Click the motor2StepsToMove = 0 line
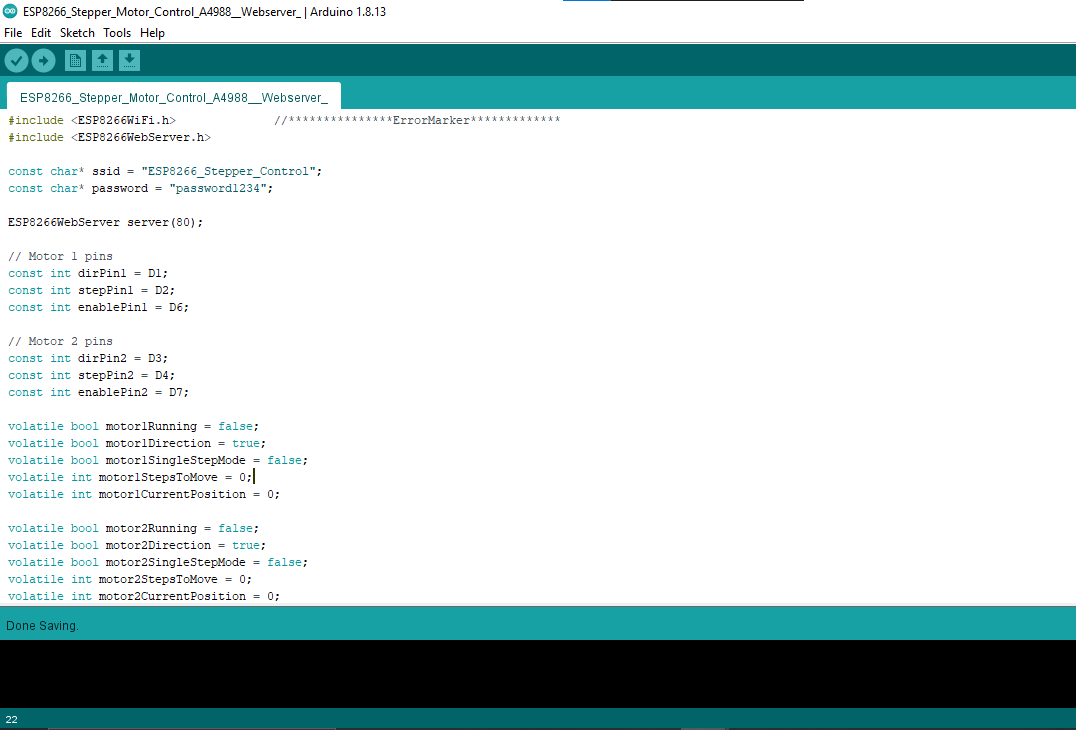Viewport: 1076px width, 730px height. (130, 579)
